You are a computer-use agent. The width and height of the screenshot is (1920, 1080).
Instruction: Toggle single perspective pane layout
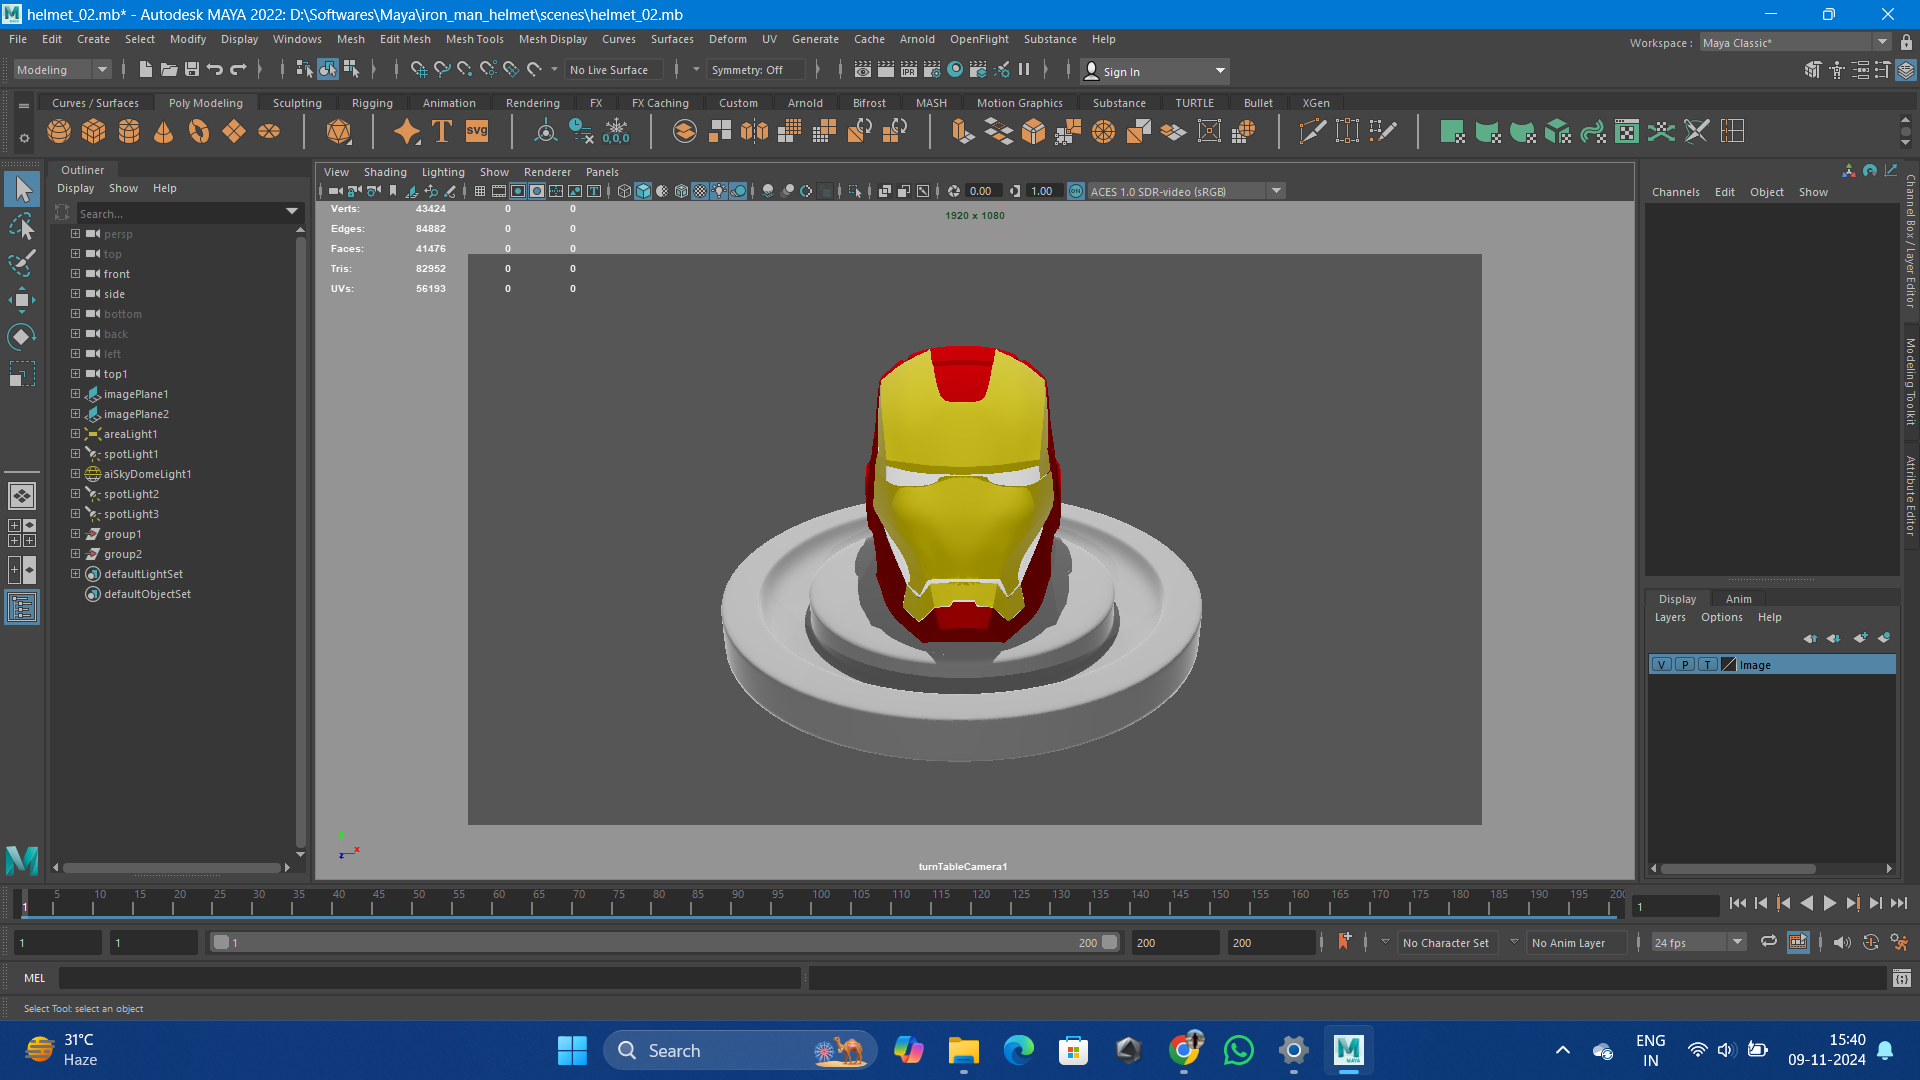pyautogui.click(x=22, y=496)
